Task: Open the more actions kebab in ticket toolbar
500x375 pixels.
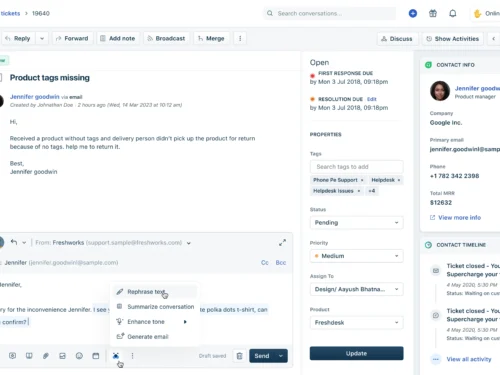Action: [x=240, y=38]
